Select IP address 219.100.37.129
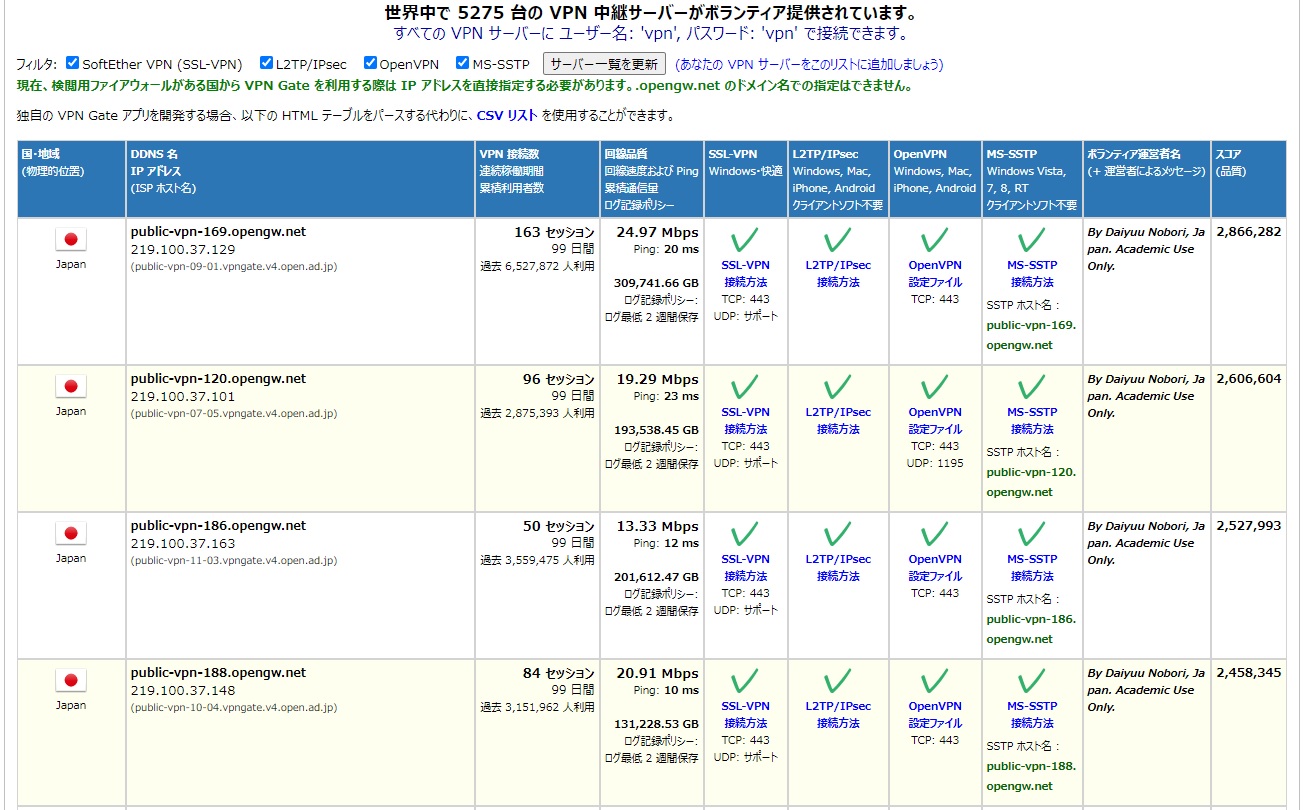1304x810 pixels. tap(183, 249)
